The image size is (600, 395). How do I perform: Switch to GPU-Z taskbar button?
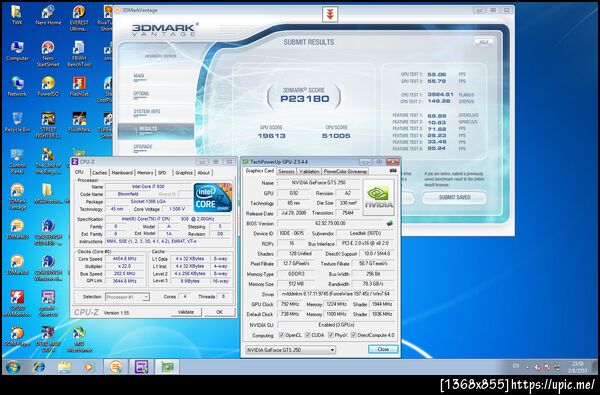[x=167, y=367]
